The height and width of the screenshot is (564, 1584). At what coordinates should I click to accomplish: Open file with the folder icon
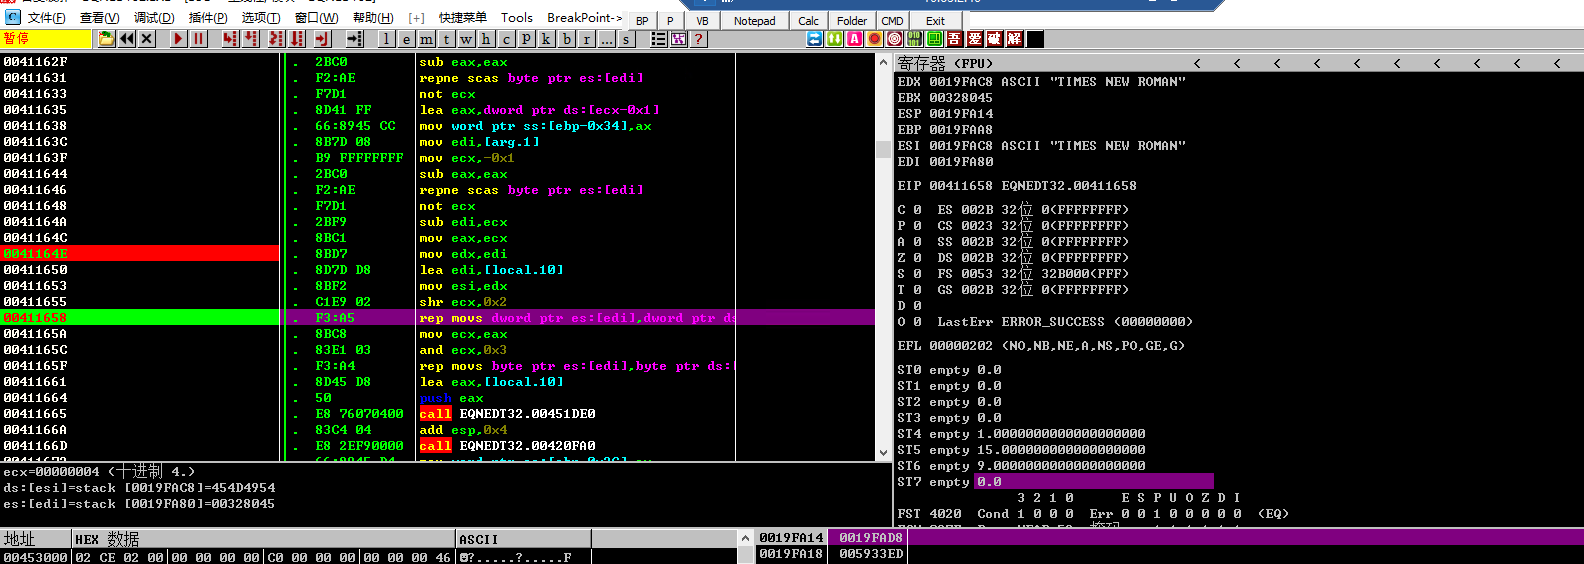106,38
